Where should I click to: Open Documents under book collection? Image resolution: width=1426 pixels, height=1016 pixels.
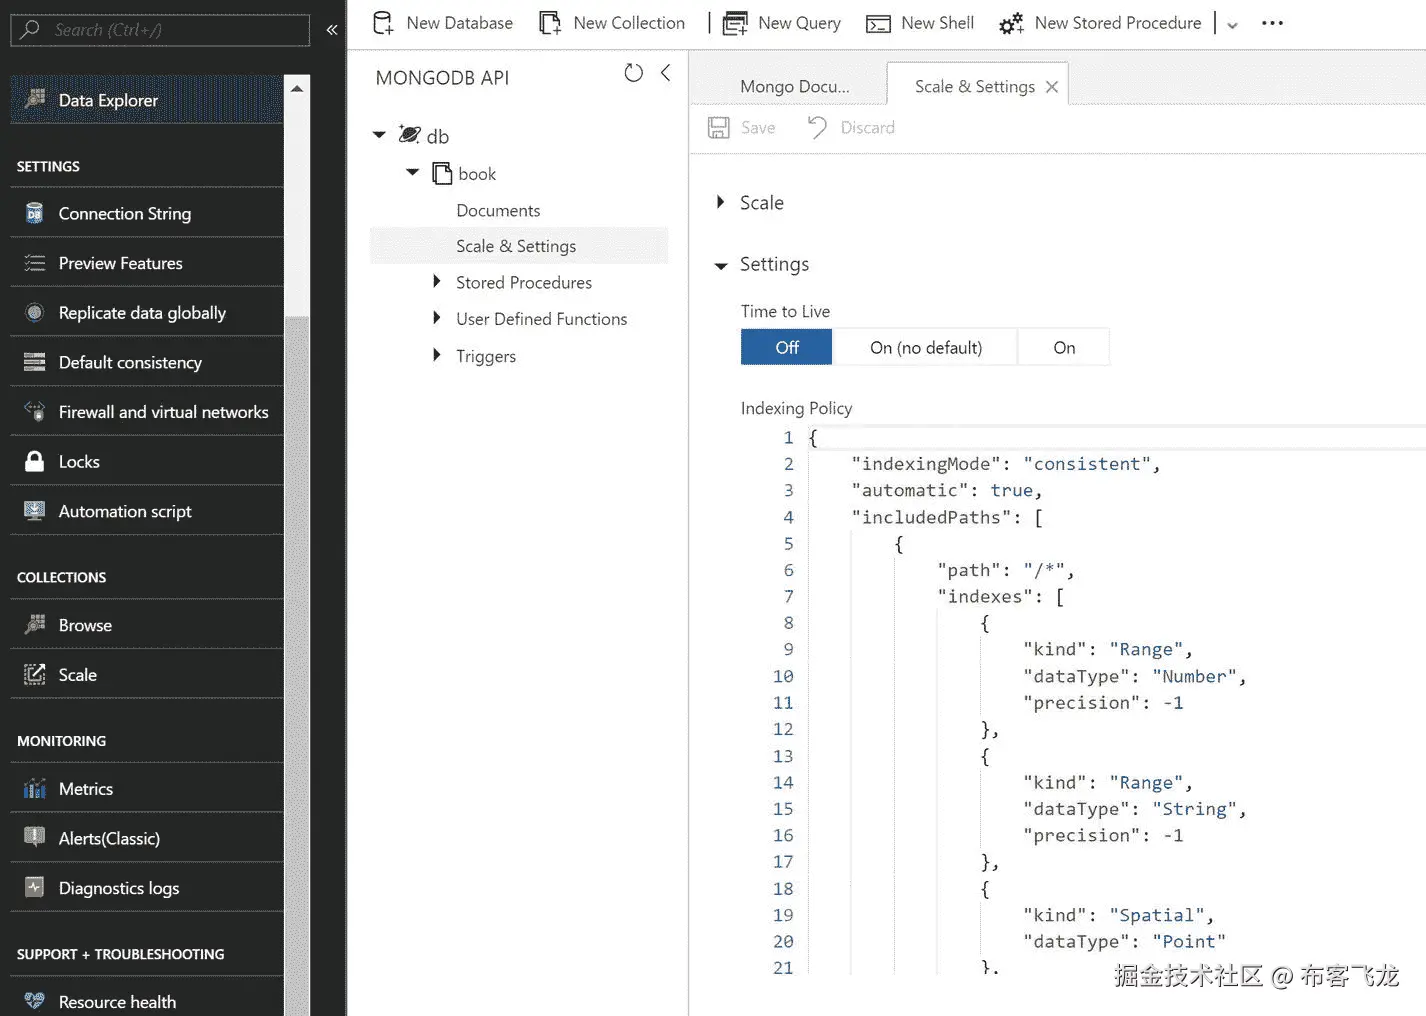[498, 210]
